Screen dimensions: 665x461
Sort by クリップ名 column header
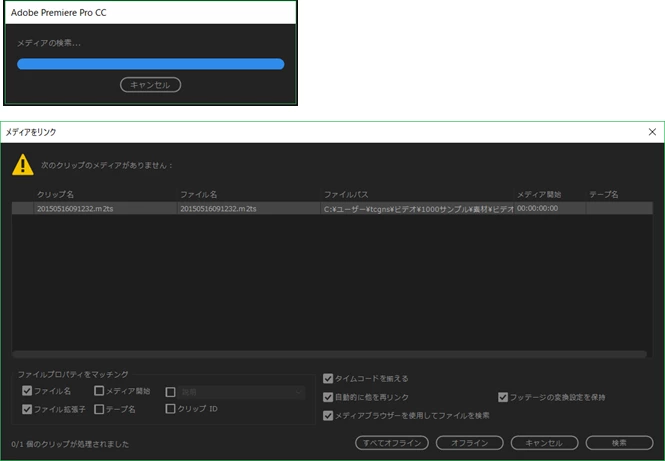[55, 194]
